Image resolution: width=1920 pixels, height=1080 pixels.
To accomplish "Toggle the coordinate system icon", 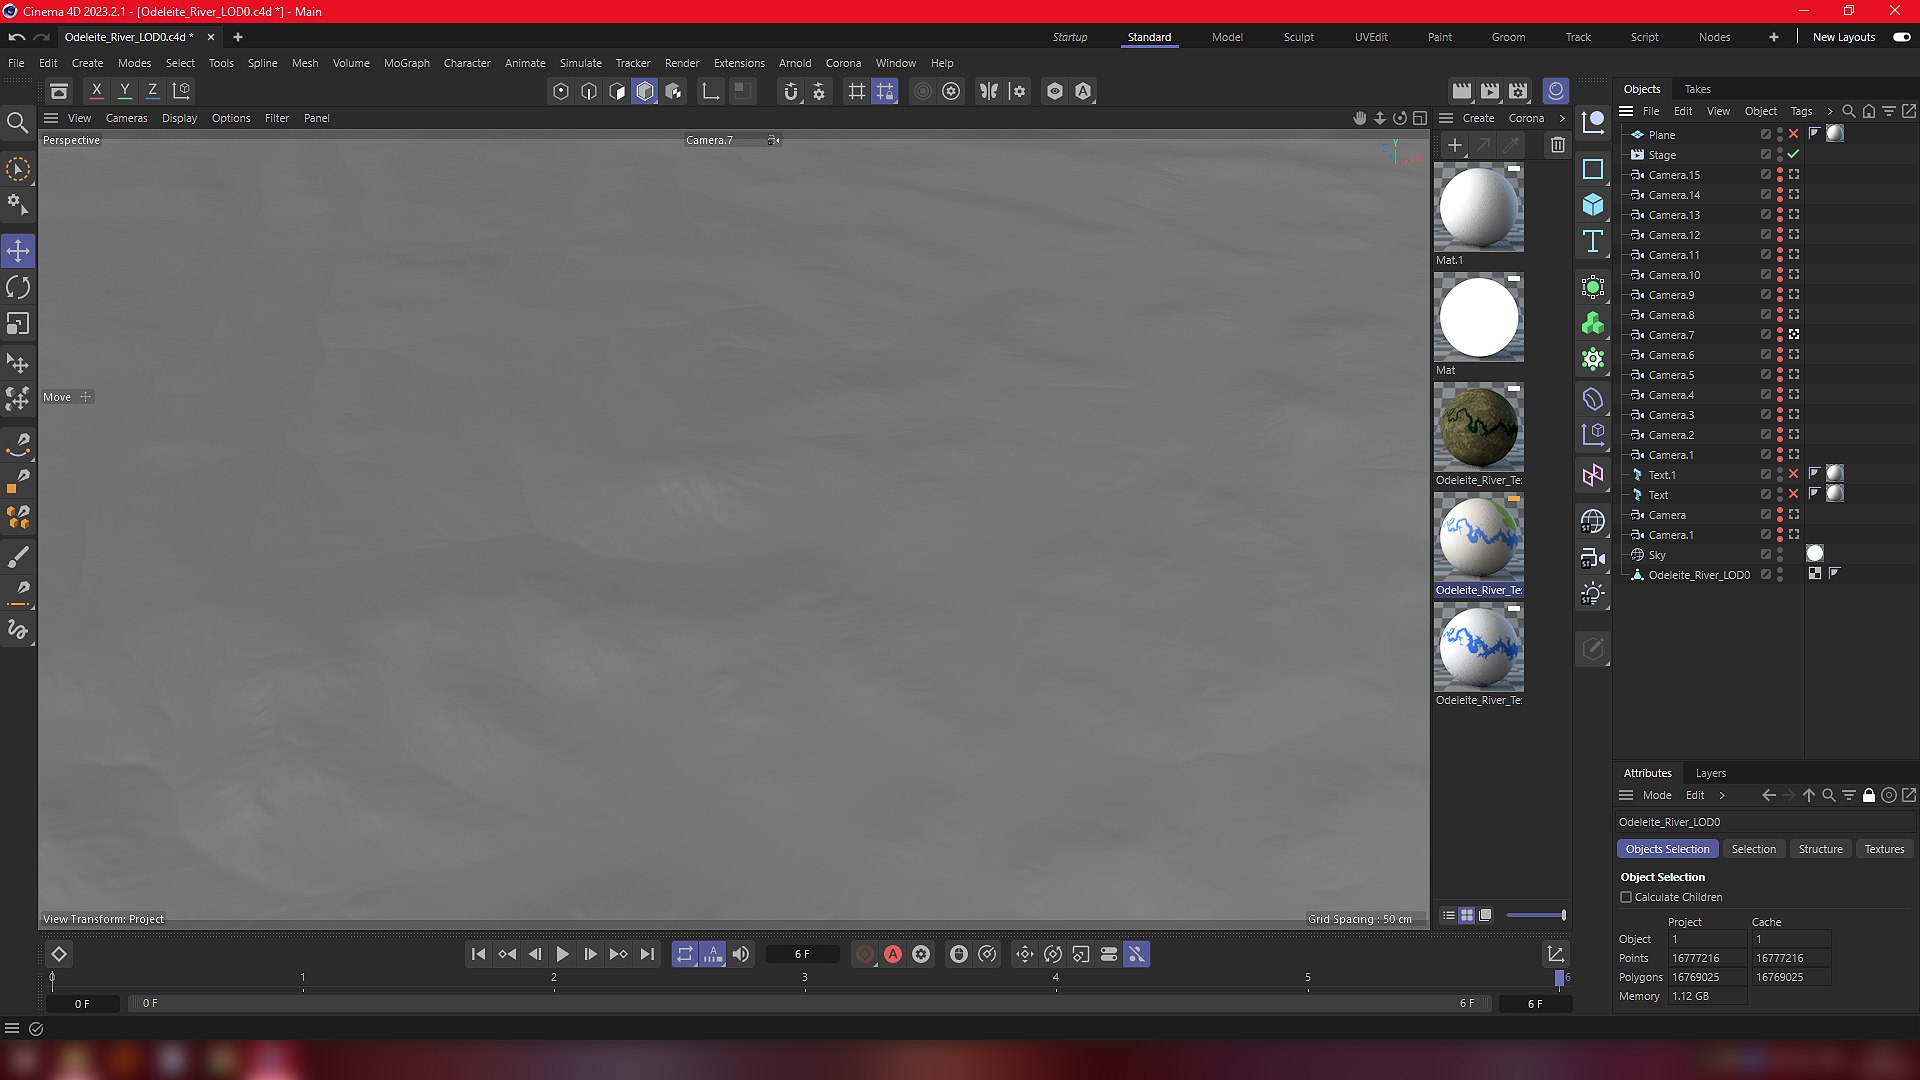I will (181, 91).
